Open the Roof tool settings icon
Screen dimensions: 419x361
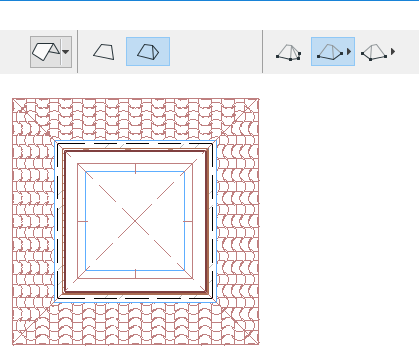pyautogui.click(x=46, y=52)
